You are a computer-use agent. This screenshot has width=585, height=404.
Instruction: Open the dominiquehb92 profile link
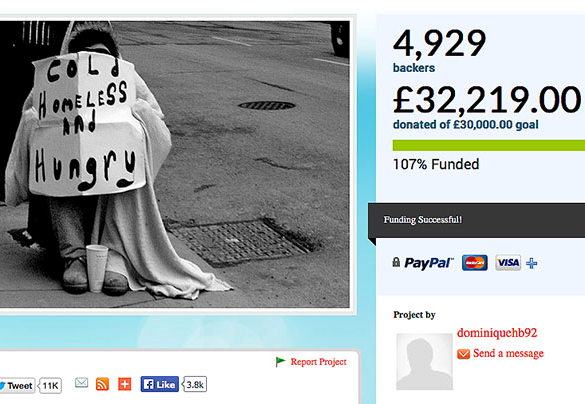(497, 332)
